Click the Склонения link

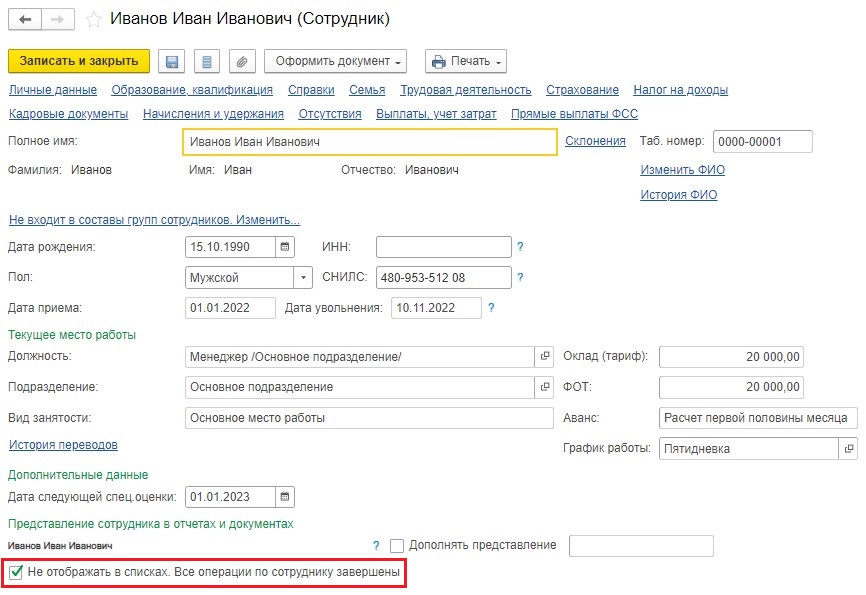595,141
